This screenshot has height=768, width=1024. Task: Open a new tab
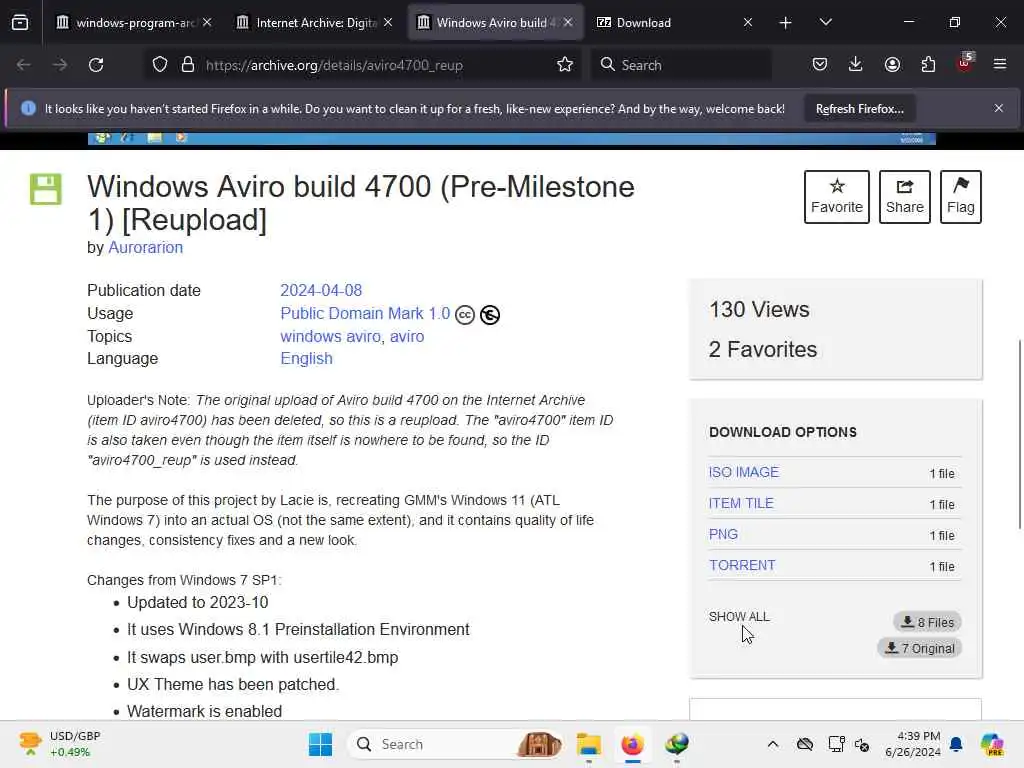786,23
